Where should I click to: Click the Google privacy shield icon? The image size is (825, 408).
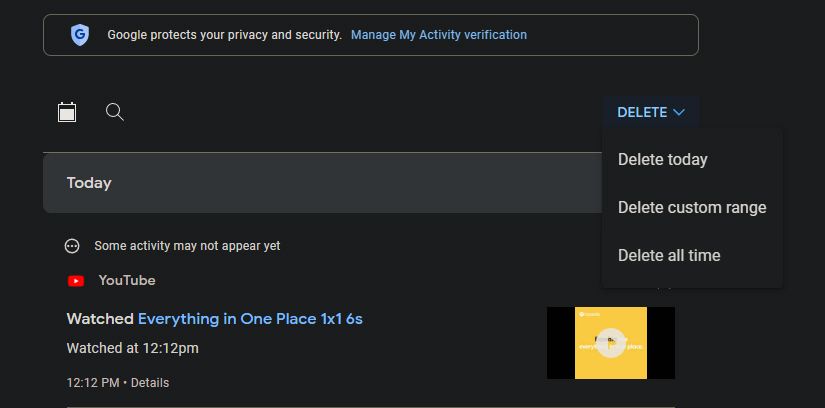point(80,35)
